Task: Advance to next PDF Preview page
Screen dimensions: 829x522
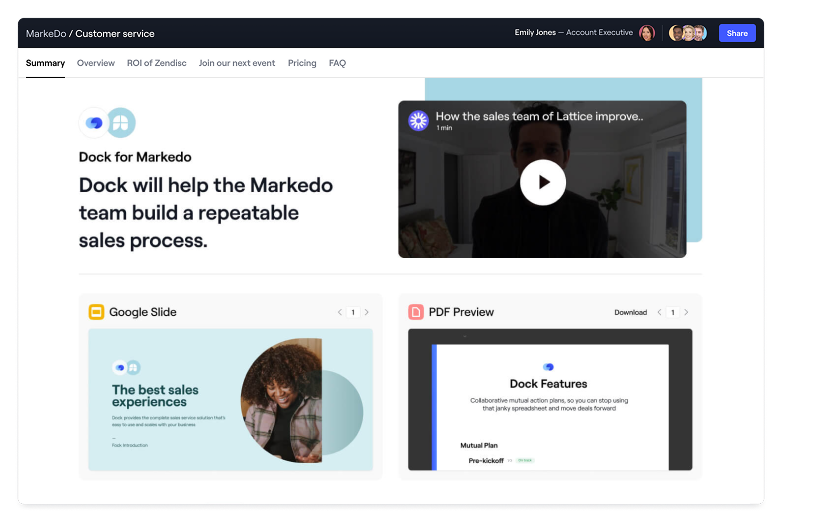Action: pyautogui.click(x=686, y=312)
